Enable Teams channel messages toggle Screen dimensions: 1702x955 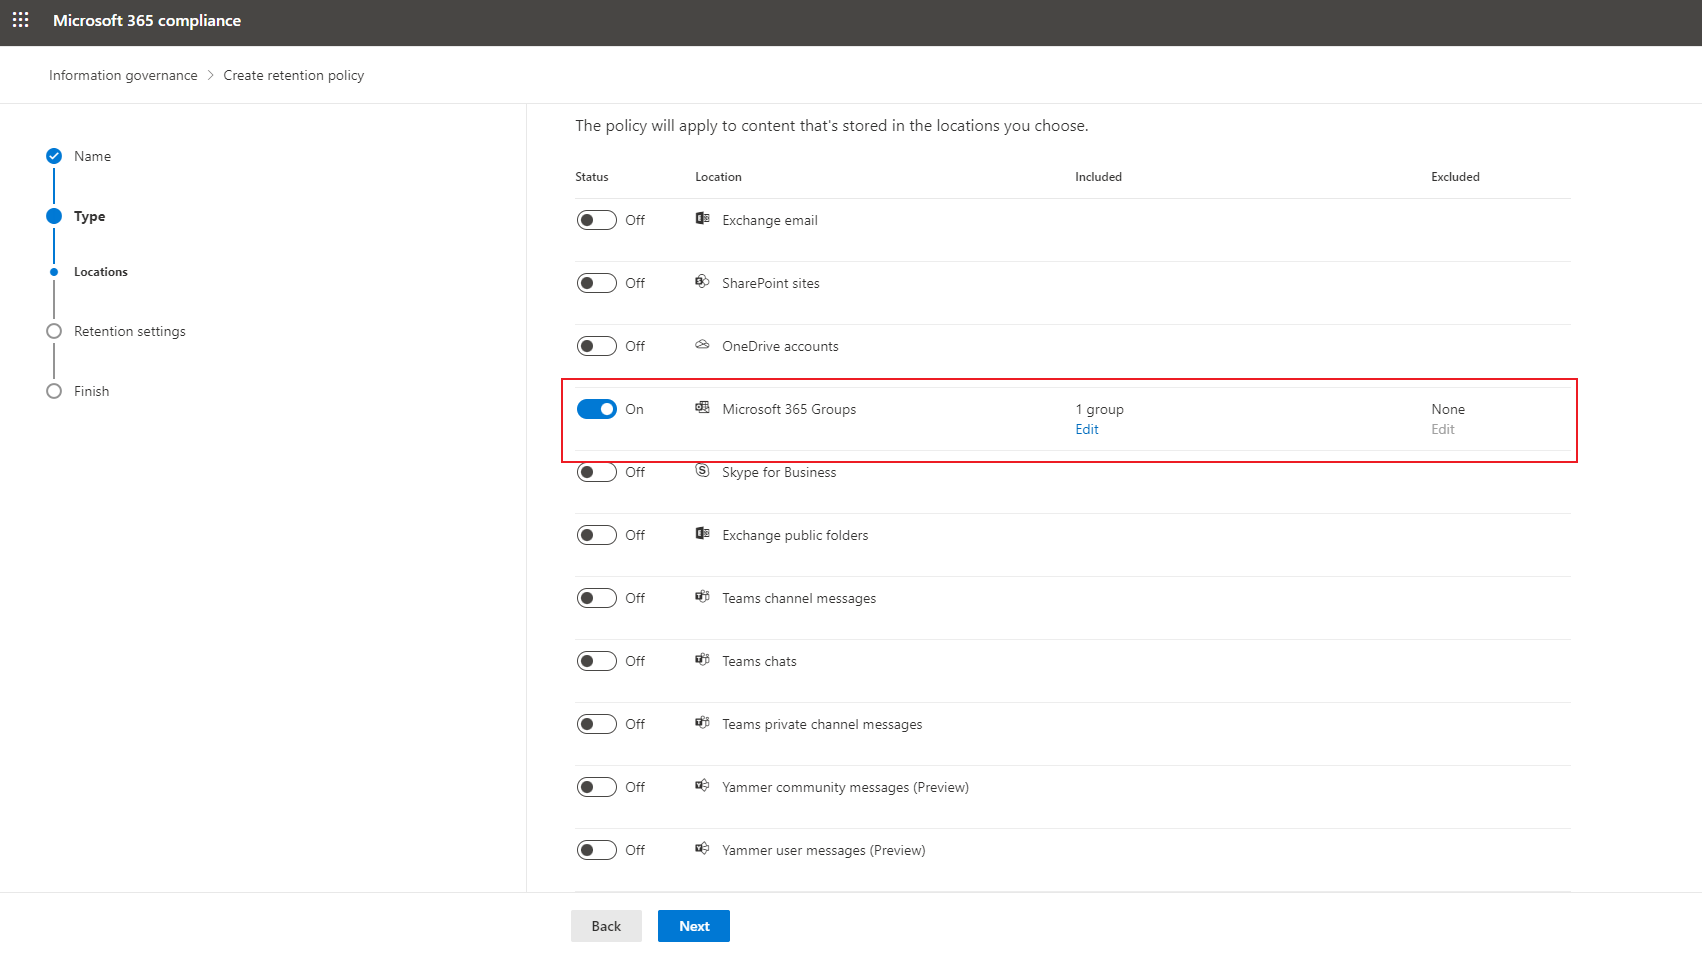597,598
